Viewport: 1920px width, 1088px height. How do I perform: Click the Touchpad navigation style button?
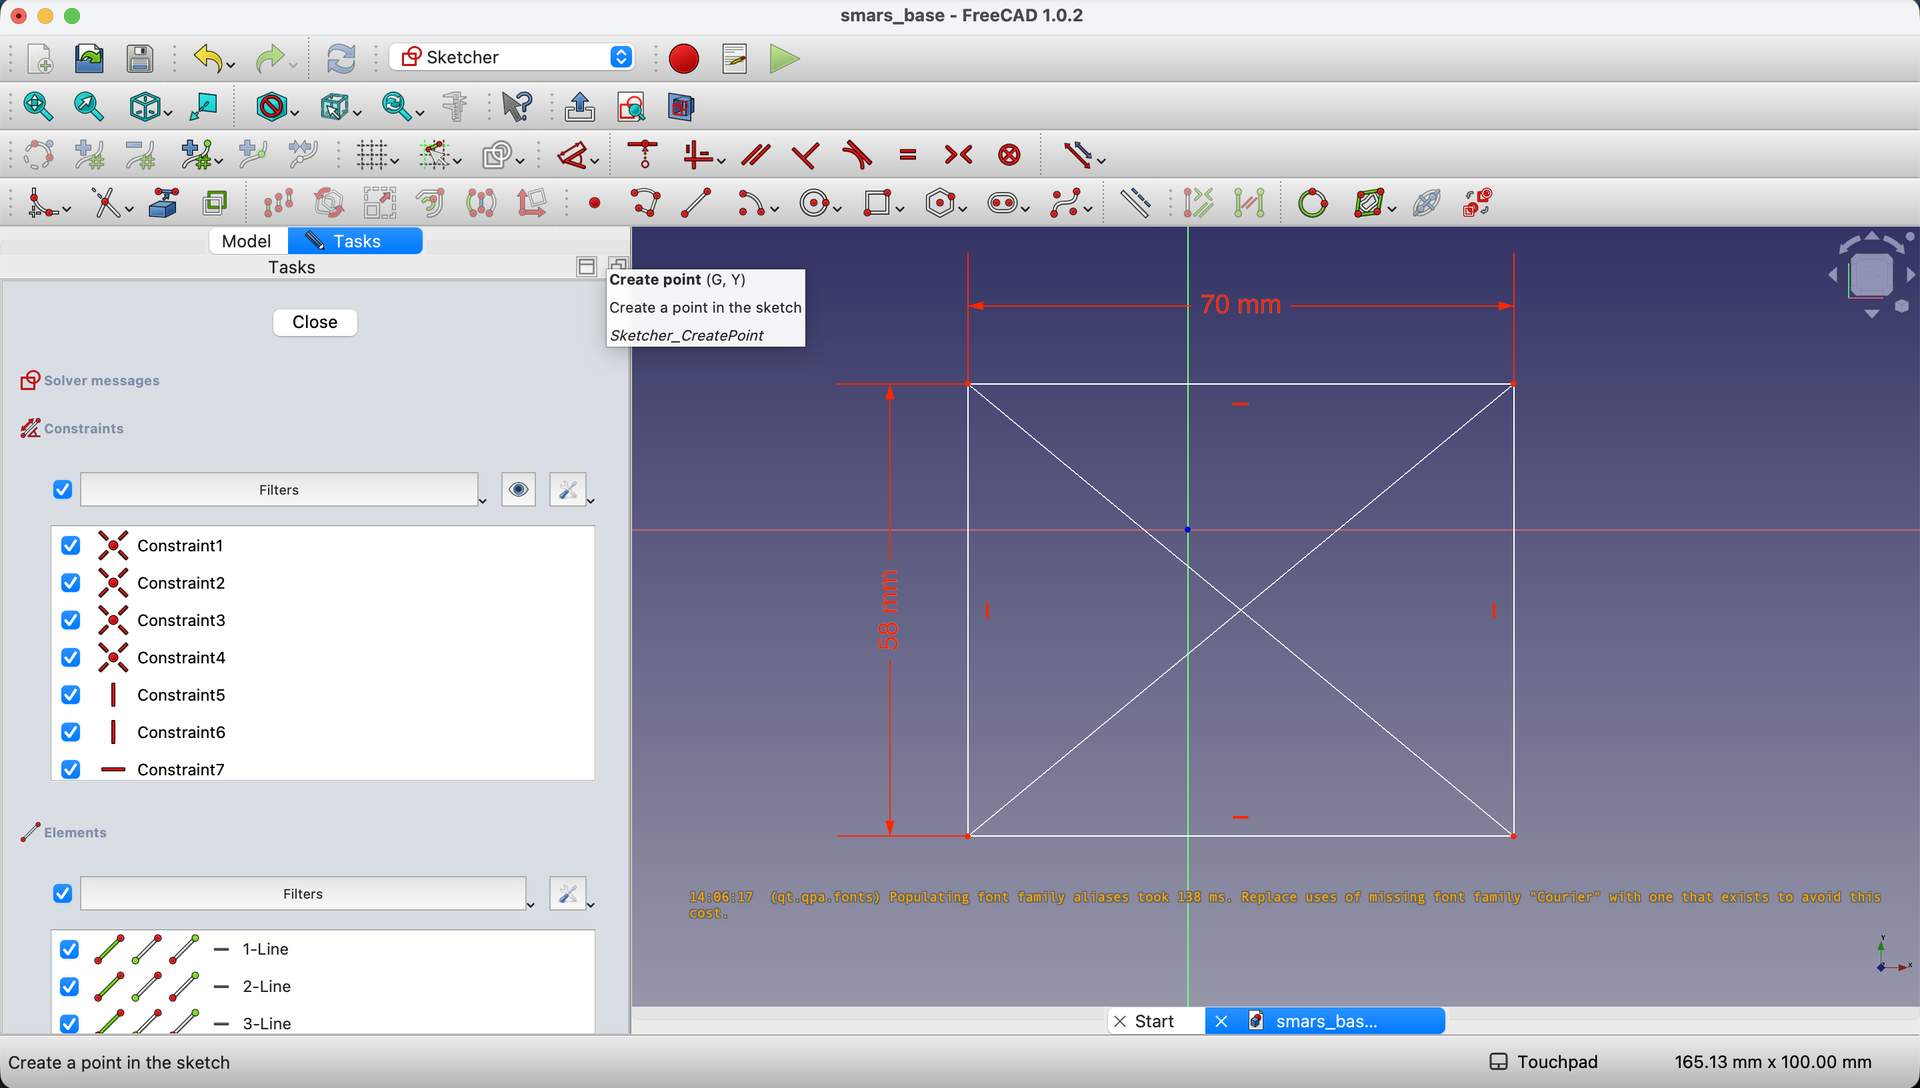[1544, 1062]
